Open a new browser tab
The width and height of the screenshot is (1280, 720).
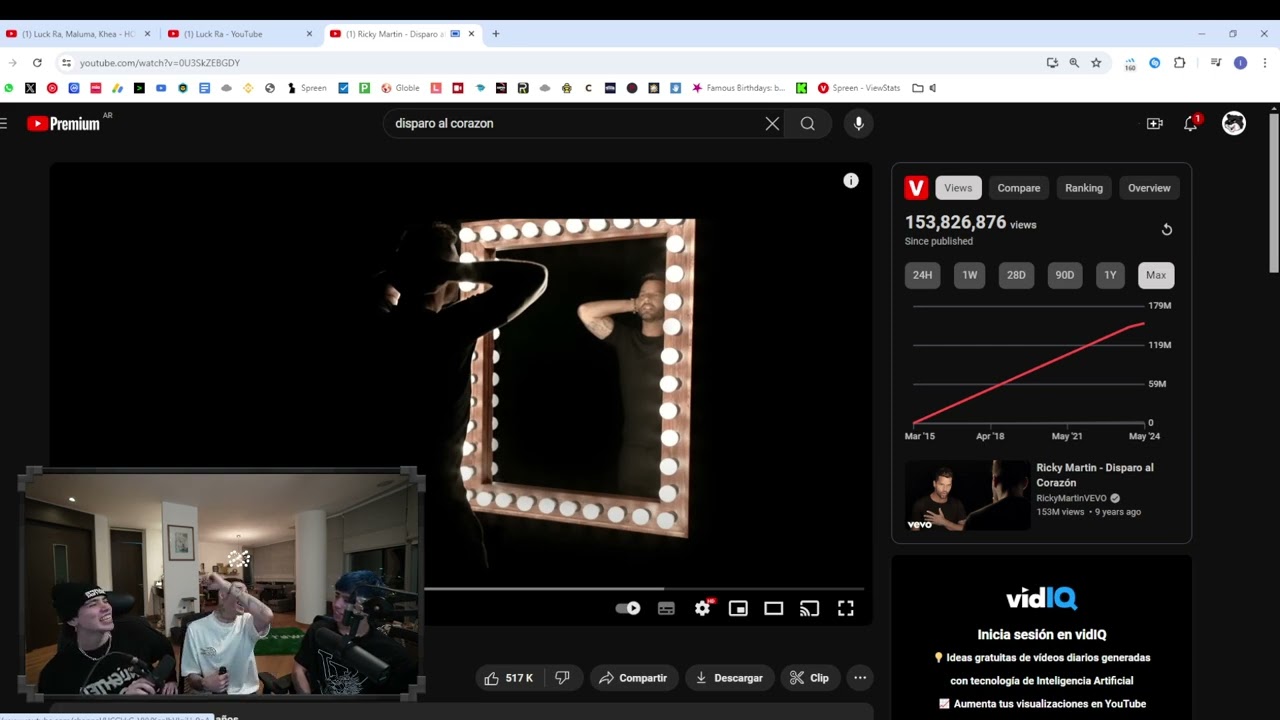click(495, 34)
